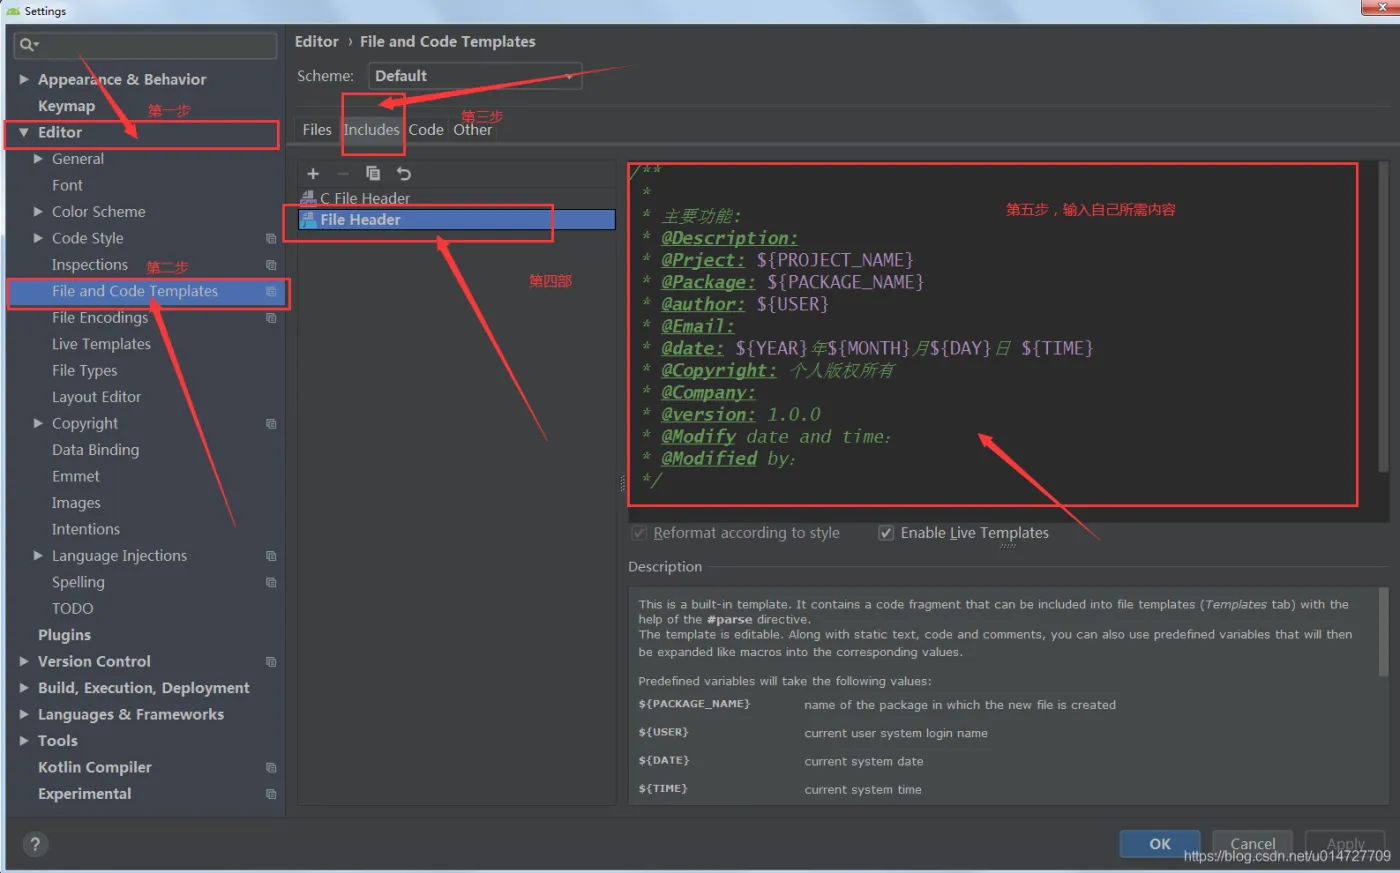Click the search magnifier icon in settings
The image size is (1400, 873).
pos(27,45)
